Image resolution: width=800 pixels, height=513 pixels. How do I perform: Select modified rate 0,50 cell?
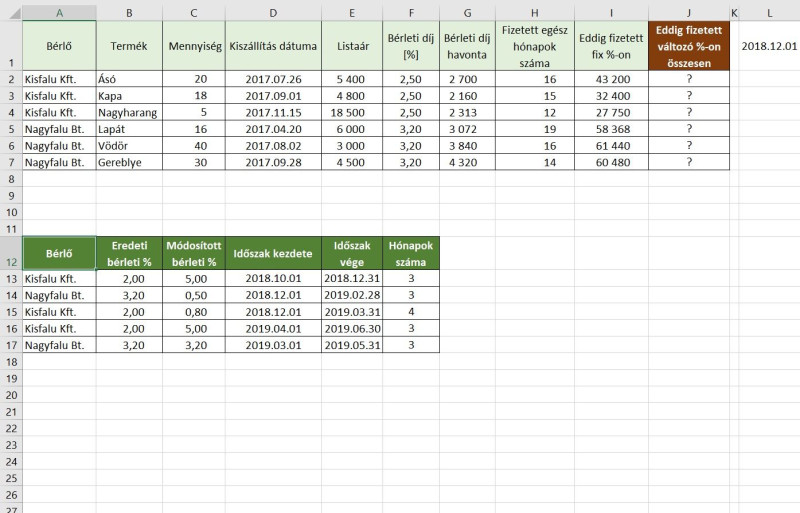[x=194, y=295]
